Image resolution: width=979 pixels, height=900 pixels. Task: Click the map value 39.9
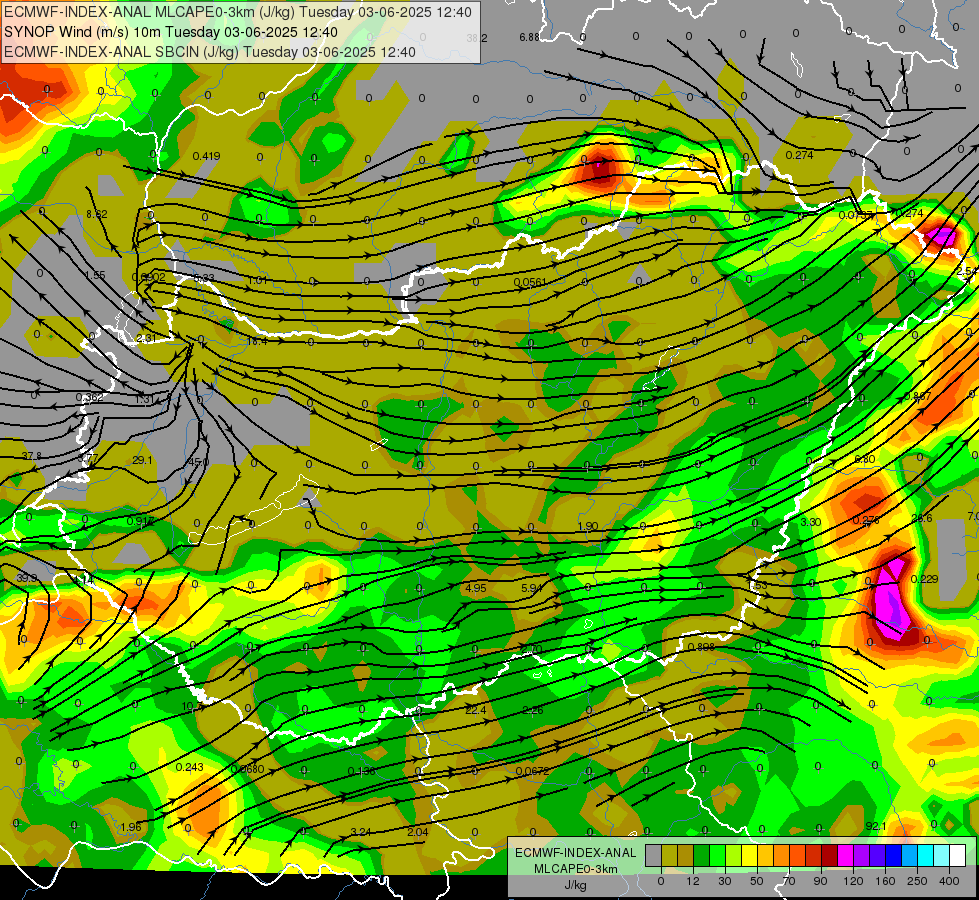[x=27, y=578]
